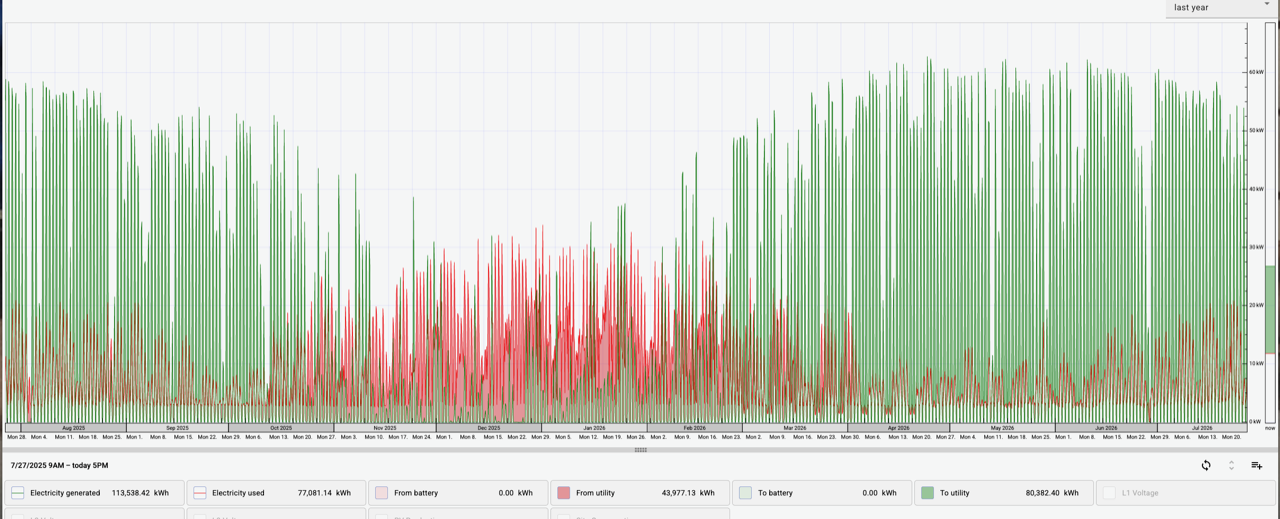Image resolution: width=1280 pixels, height=519 pixels.
Task: Click the 'now' marker on the timeline
Action: pyautogui.click(x=1270, y=428)
